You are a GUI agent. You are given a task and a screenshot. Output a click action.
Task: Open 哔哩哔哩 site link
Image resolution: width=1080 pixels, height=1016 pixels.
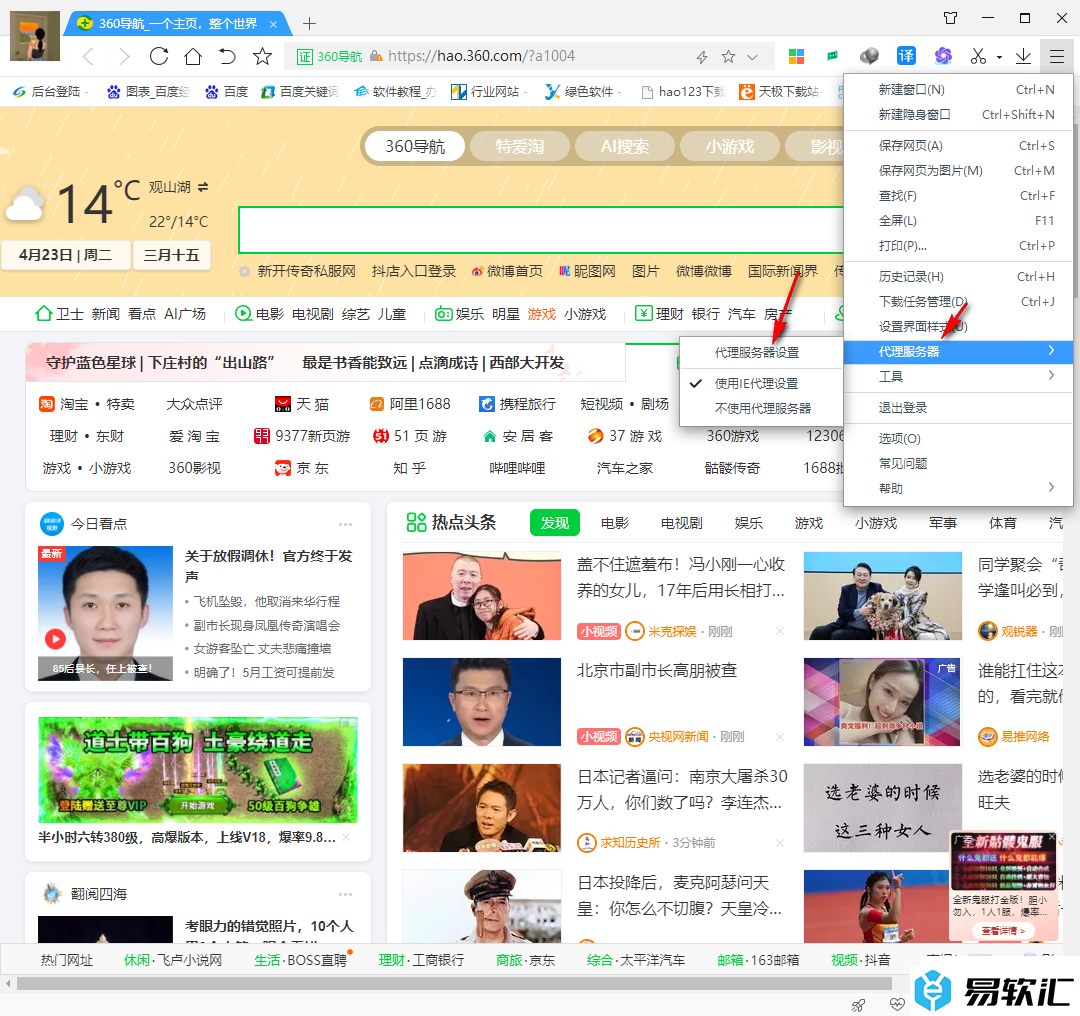point(517,468)
